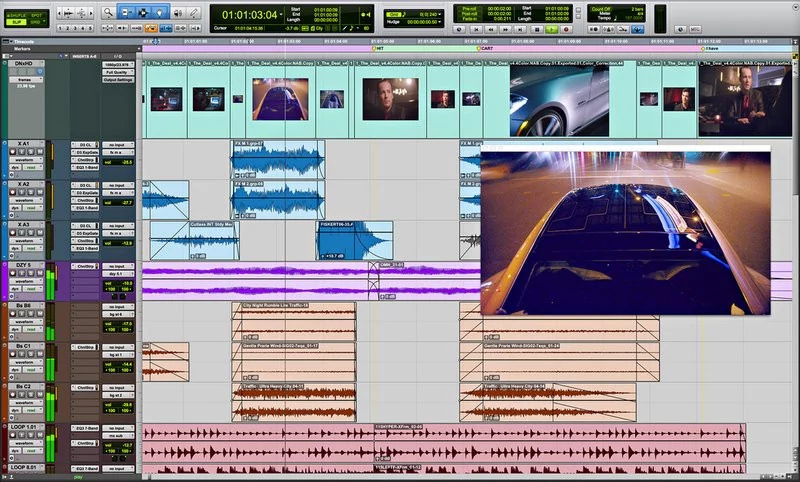Solo the DZY 5 track

pyautogui.click(x=31, y=273)
